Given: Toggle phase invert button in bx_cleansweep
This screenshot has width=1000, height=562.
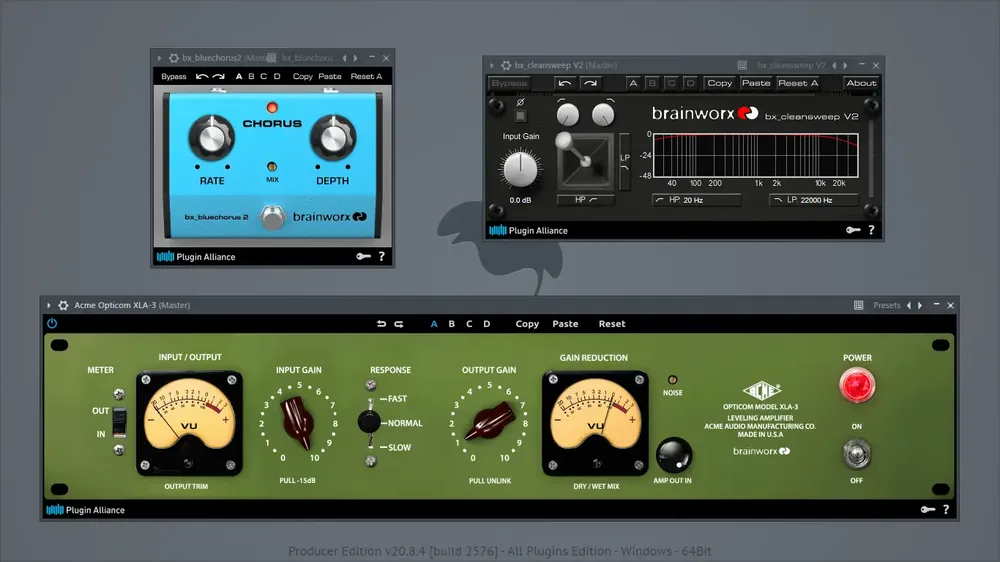Looking at the screenshot, I should [x=520, y=115].
